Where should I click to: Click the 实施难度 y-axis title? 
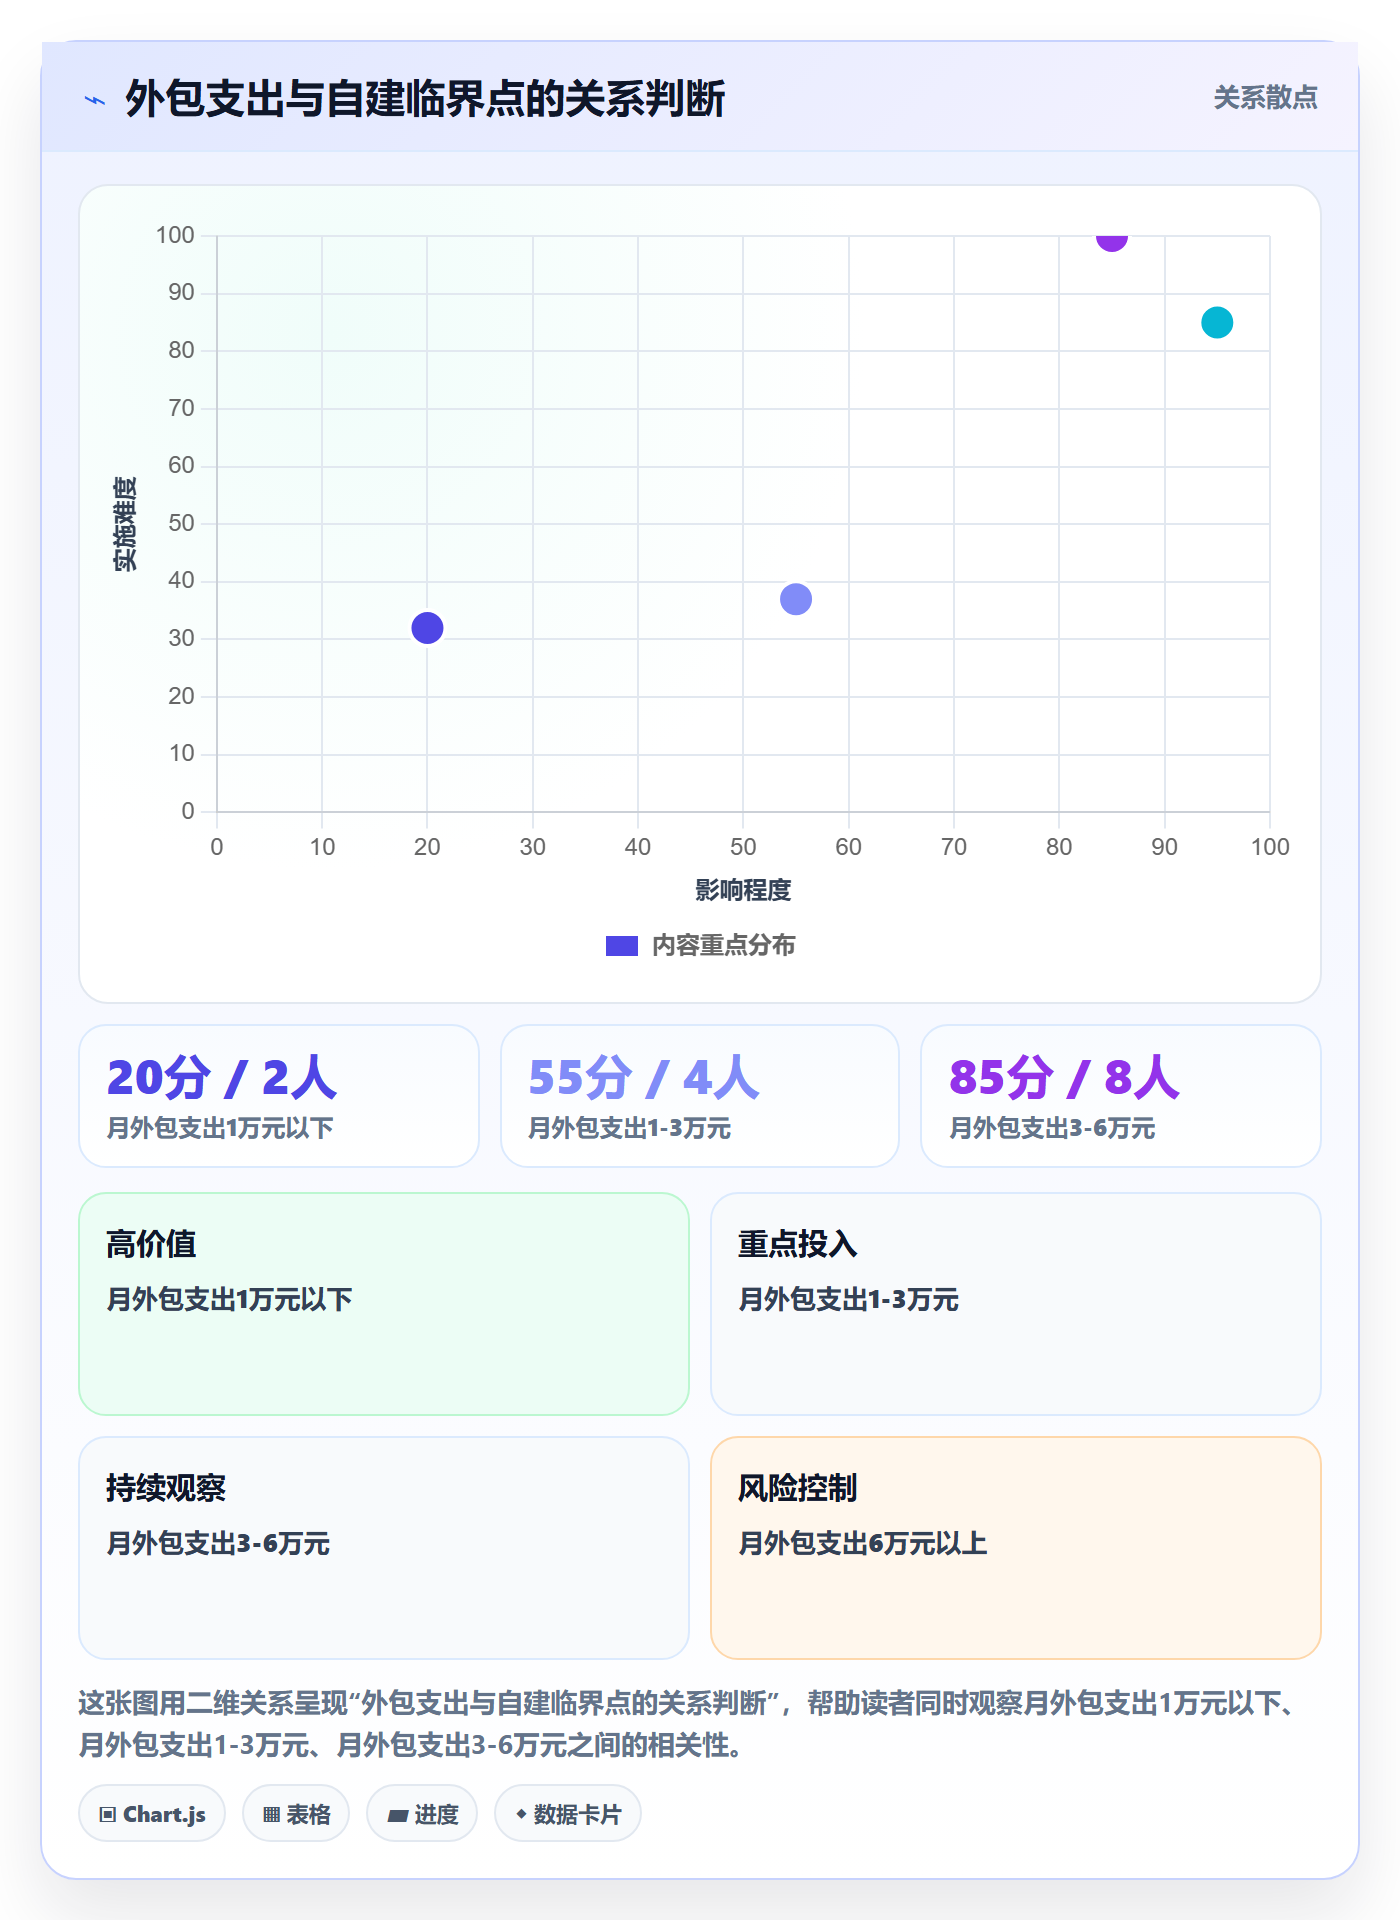point(125,524)
